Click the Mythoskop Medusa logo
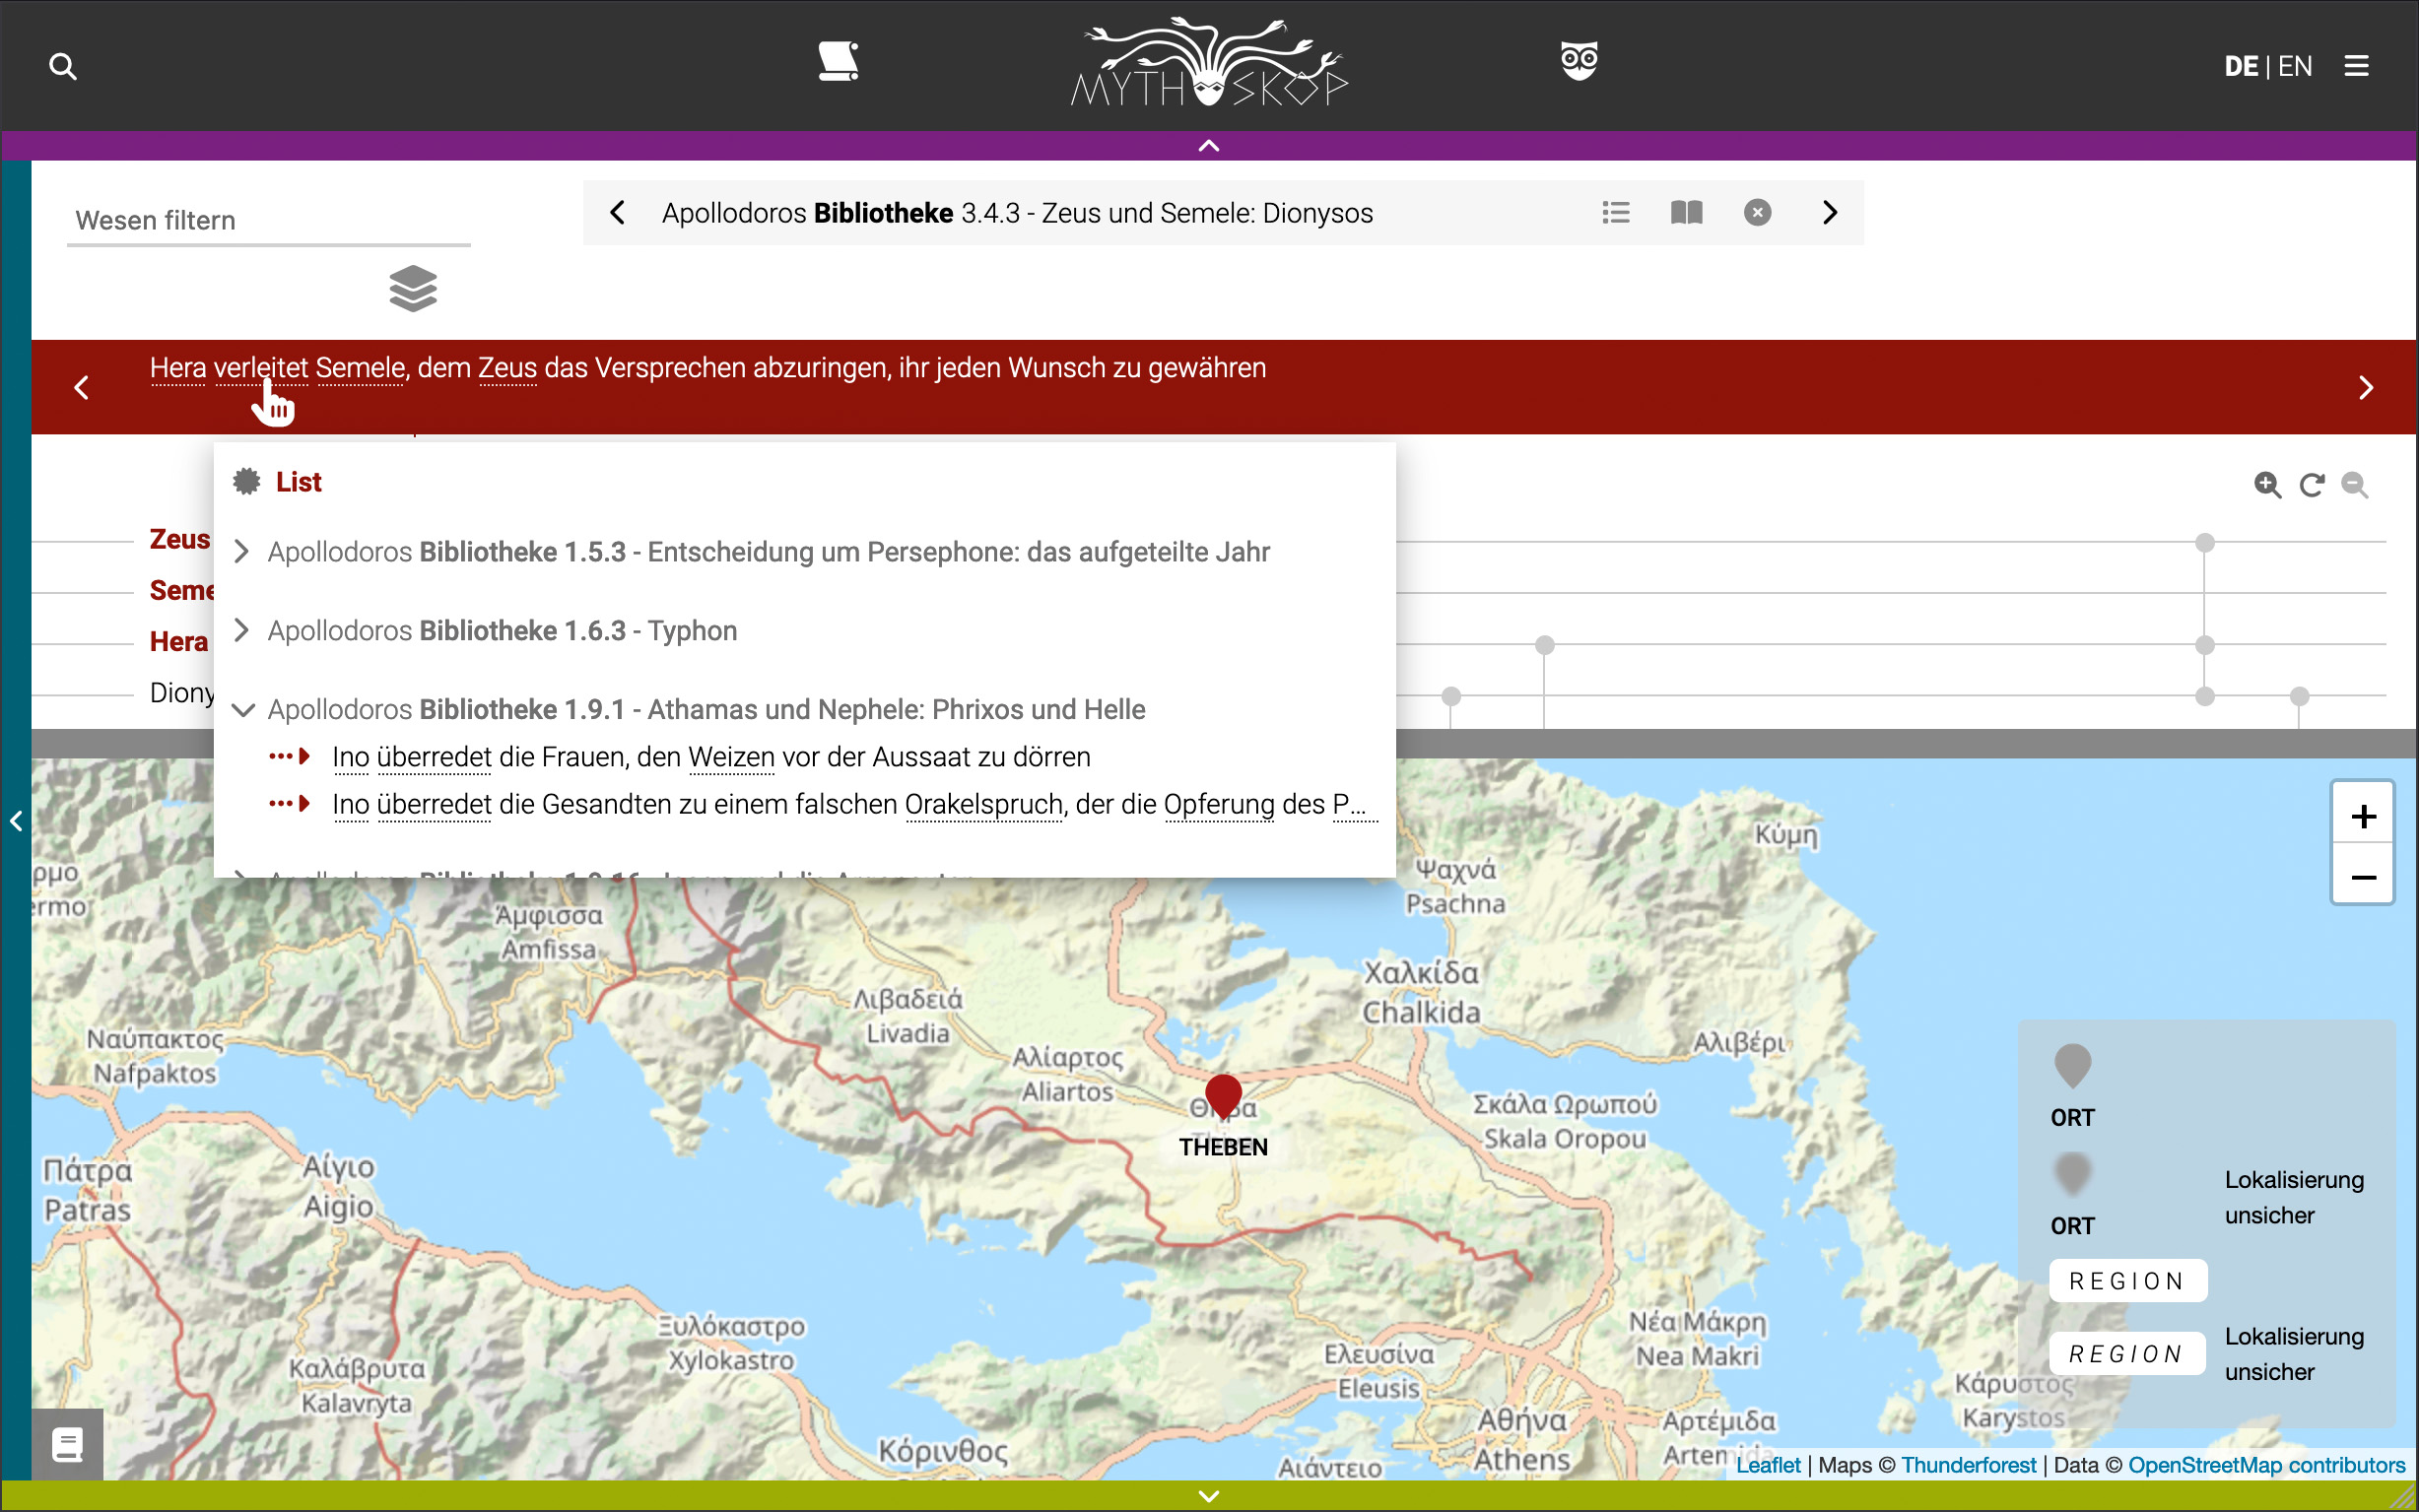2419x1512 pixels. pos(1209,62)
